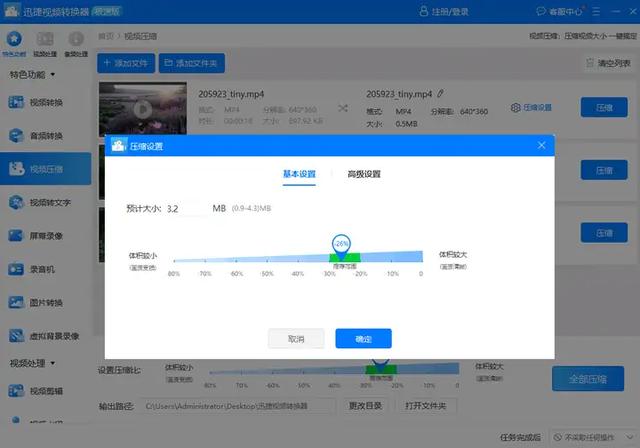Confirm settings with the 确定 button

click(x=363, y=339)
